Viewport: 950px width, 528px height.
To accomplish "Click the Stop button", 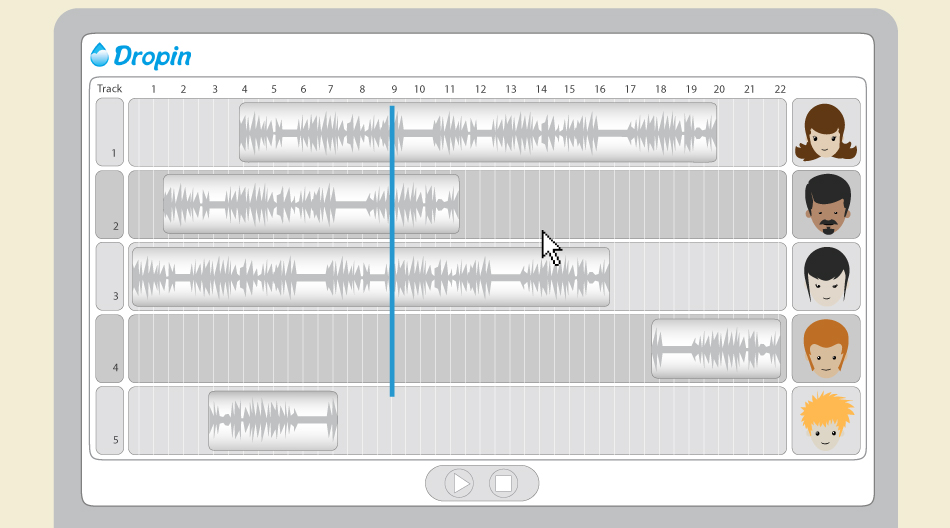I will click(x=503, y=484).
